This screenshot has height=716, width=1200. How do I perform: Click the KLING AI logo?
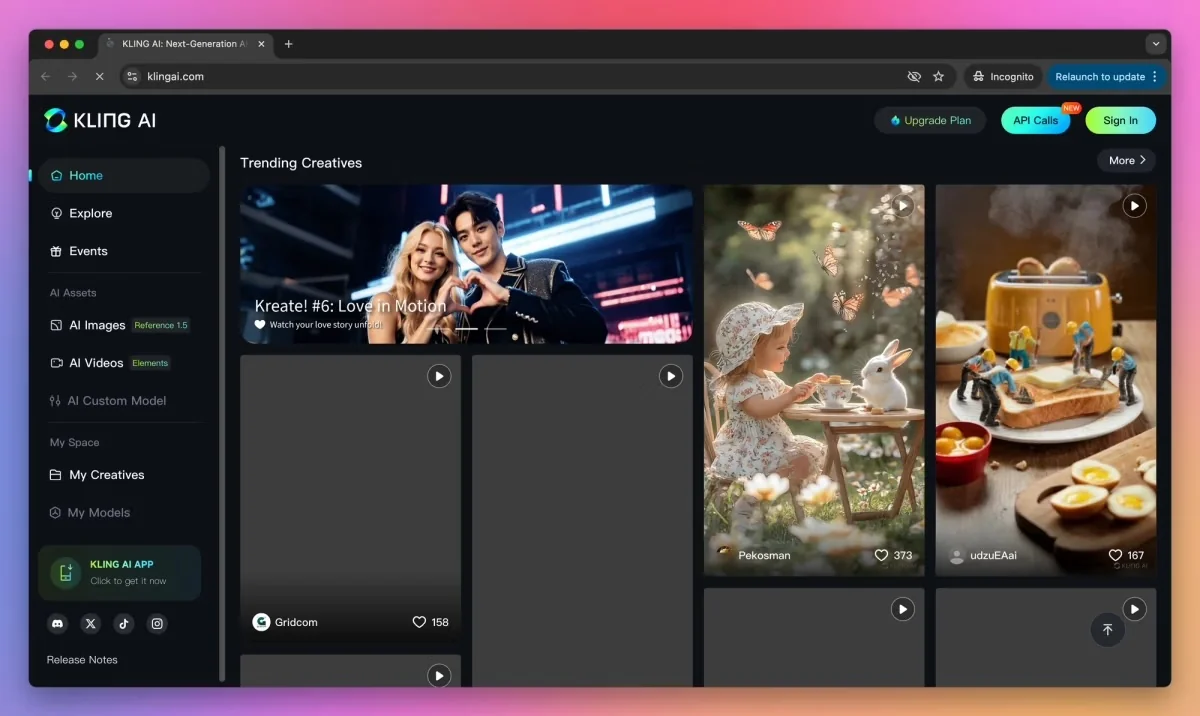tap(100, 120)
